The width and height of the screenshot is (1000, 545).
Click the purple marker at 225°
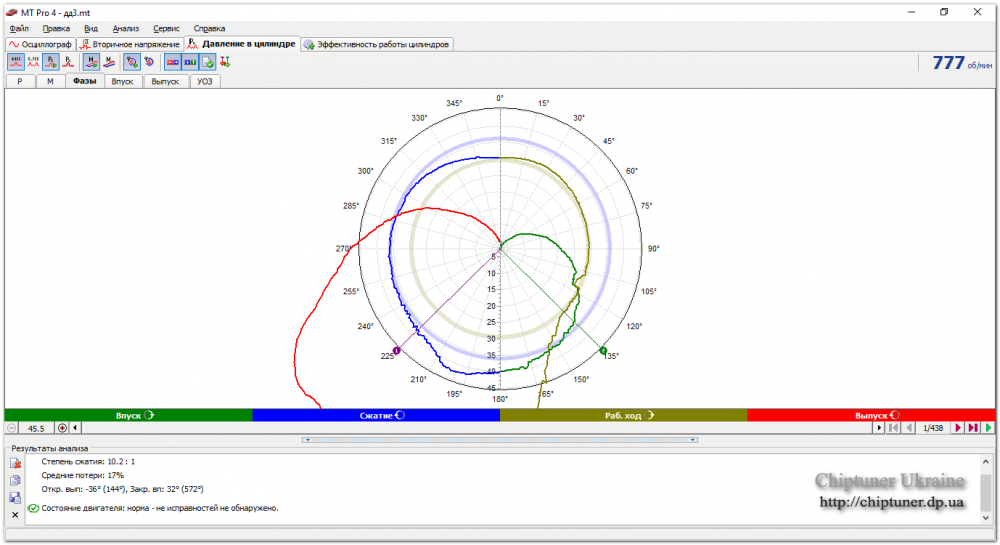397,351
